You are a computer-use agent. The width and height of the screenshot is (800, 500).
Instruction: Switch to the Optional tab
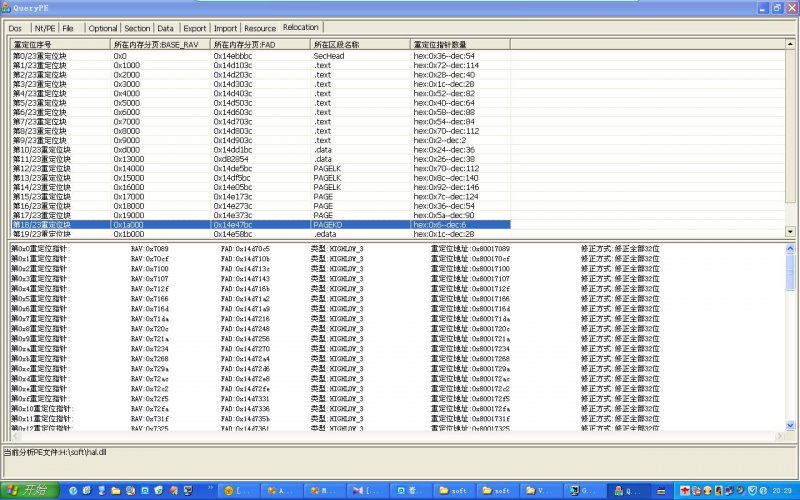pos(103,28)
